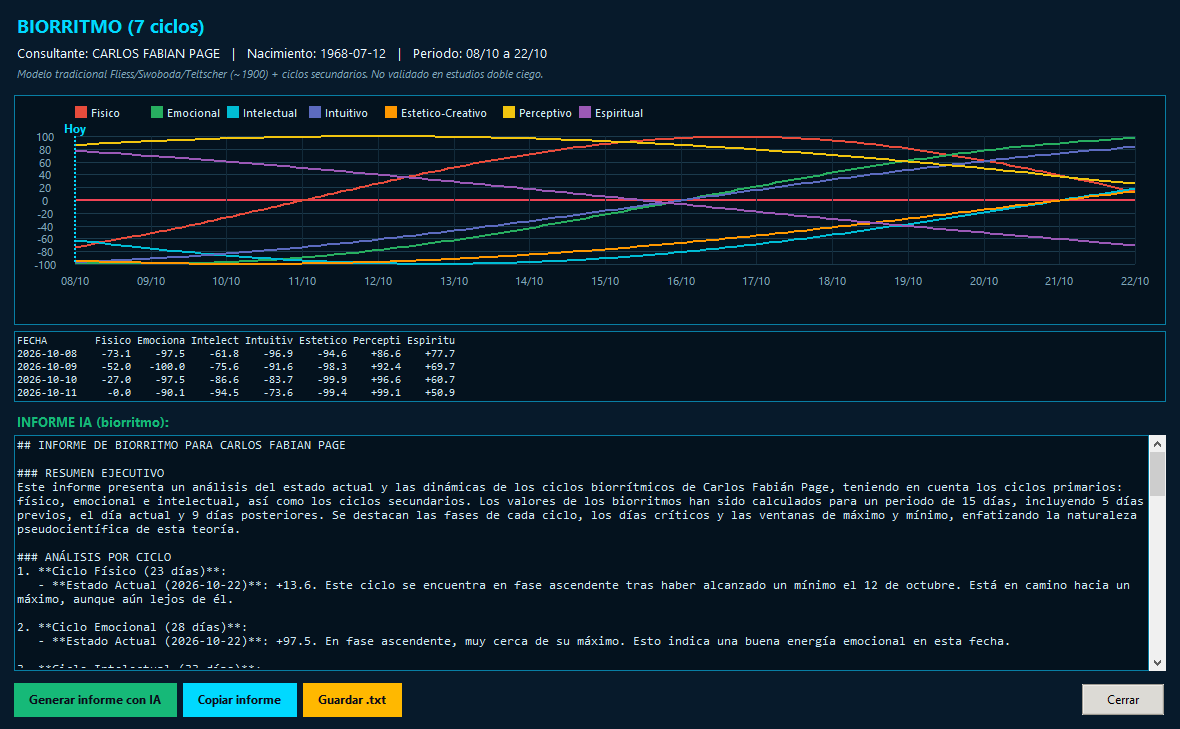
Task: Click the report scrollbar down arrow
Action: 1157,663
